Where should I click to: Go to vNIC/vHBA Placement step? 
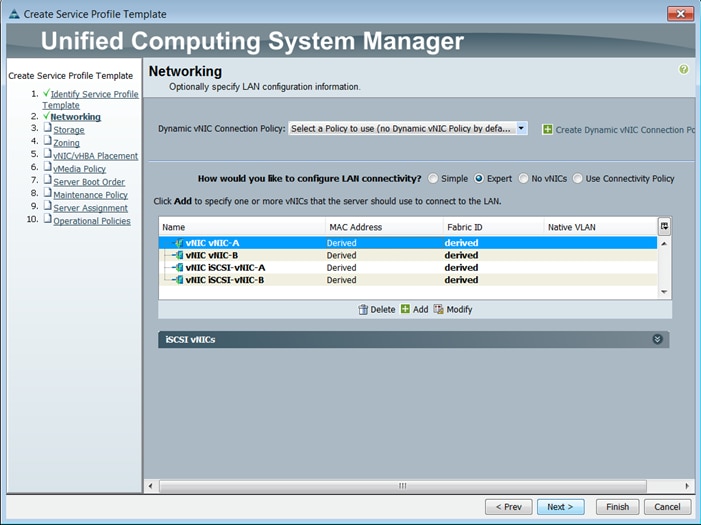pos(96,156)
